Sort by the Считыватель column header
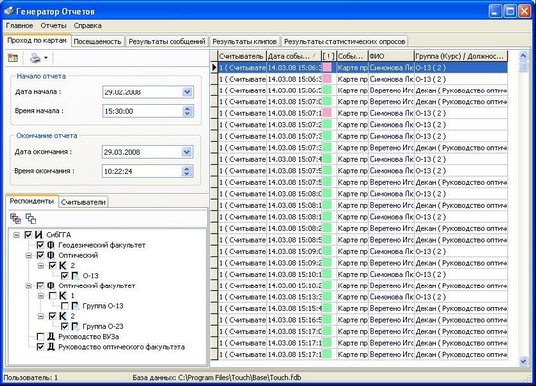Viewport: 536px width, 386px height. point(242,56)
